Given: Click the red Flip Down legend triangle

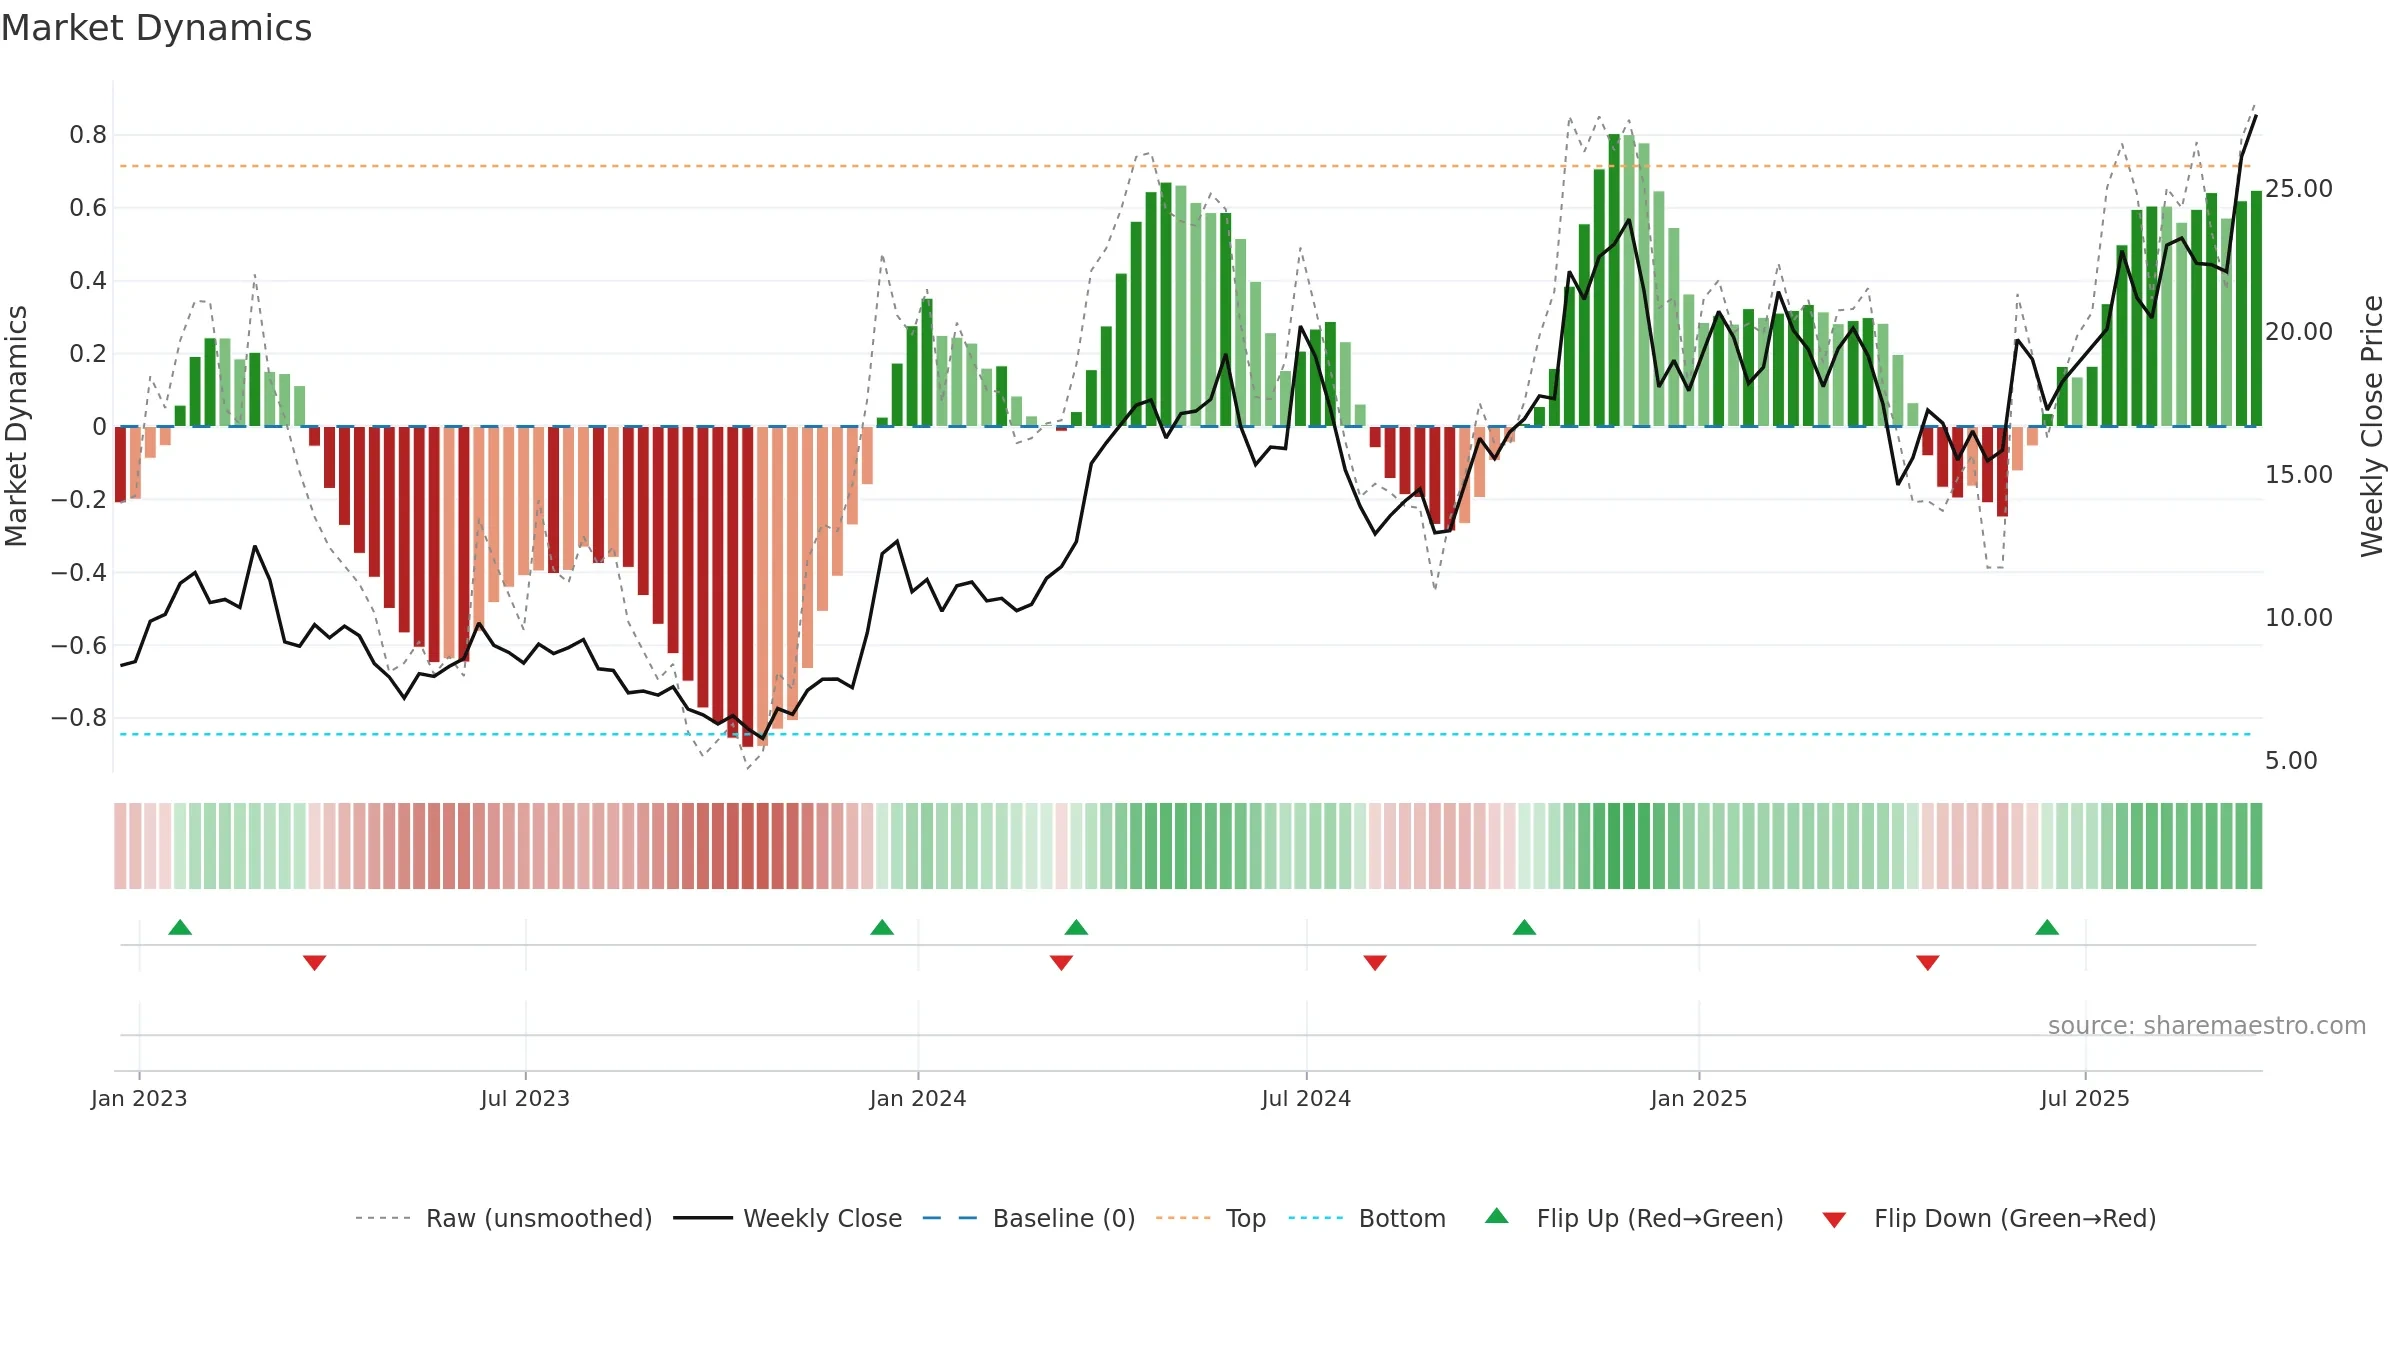Looking at the screenshot, I should pyautogui.click(x=1834, y=1220).
